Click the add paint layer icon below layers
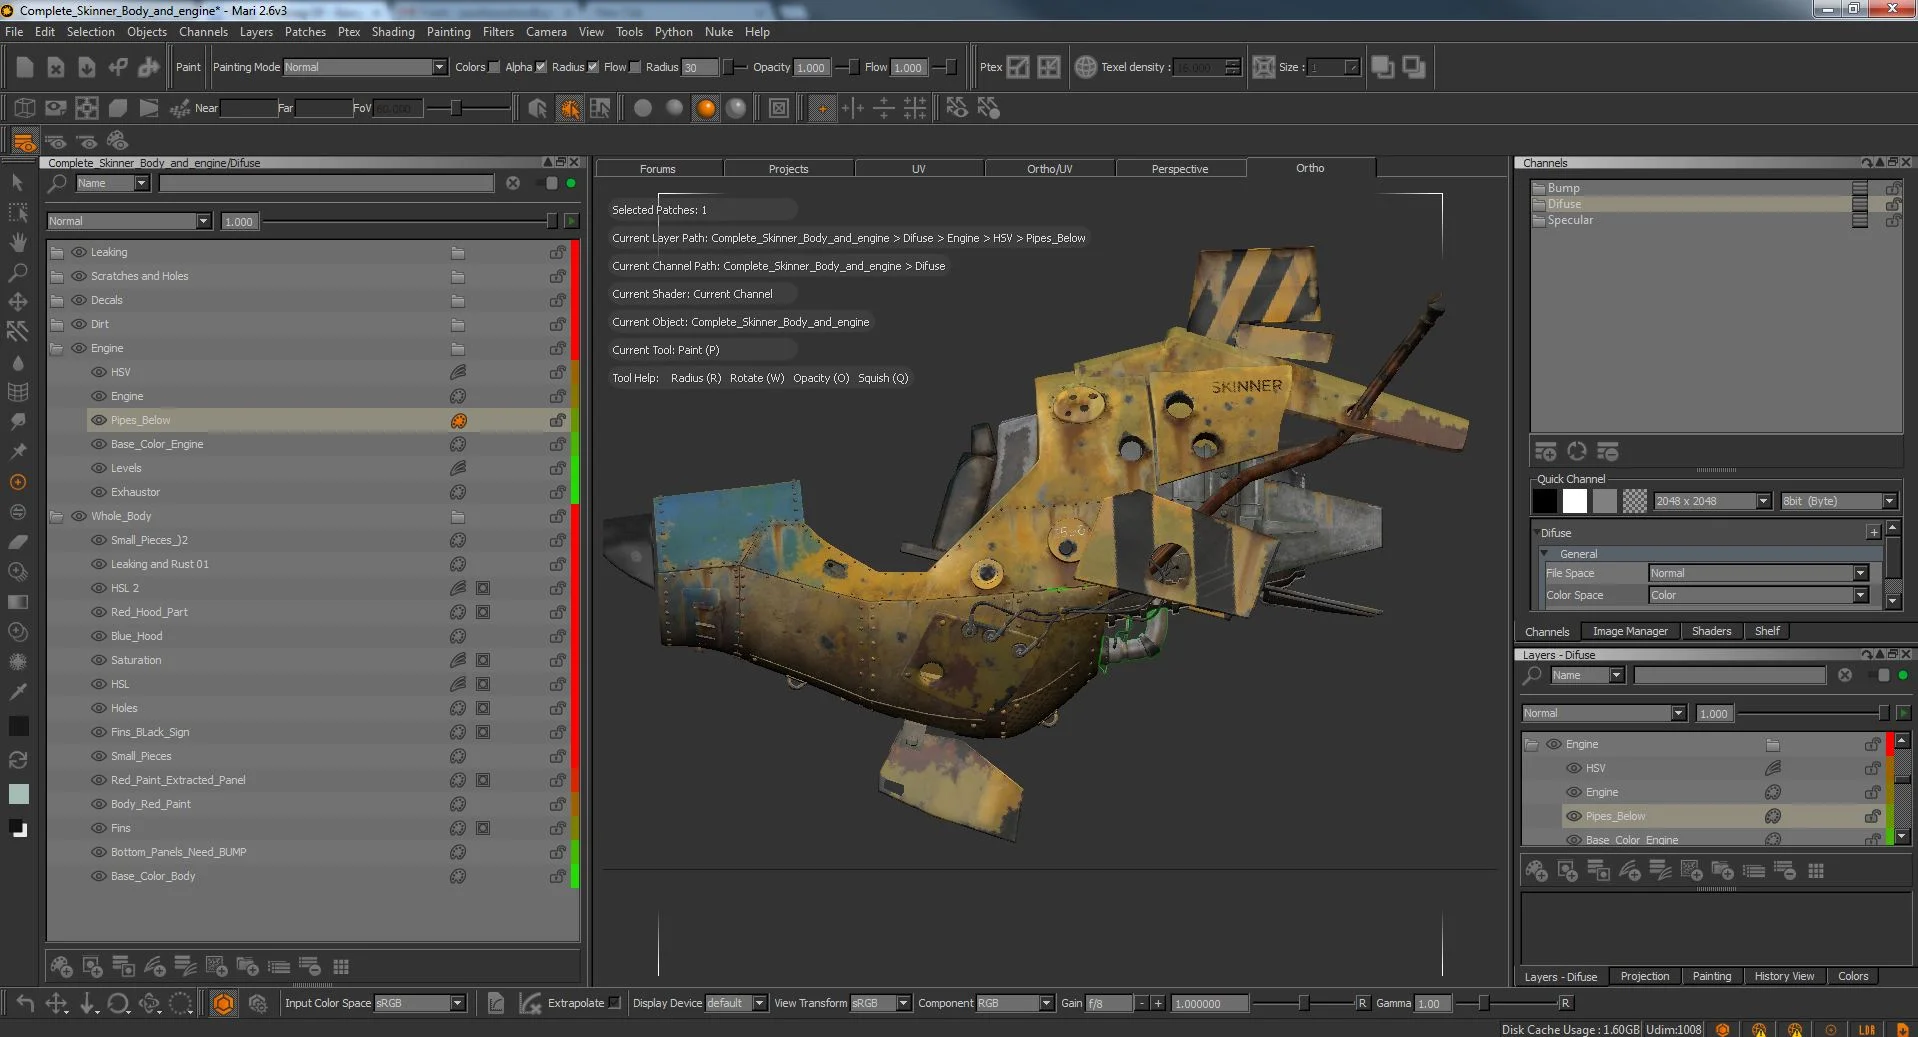 tap(61, 967)
